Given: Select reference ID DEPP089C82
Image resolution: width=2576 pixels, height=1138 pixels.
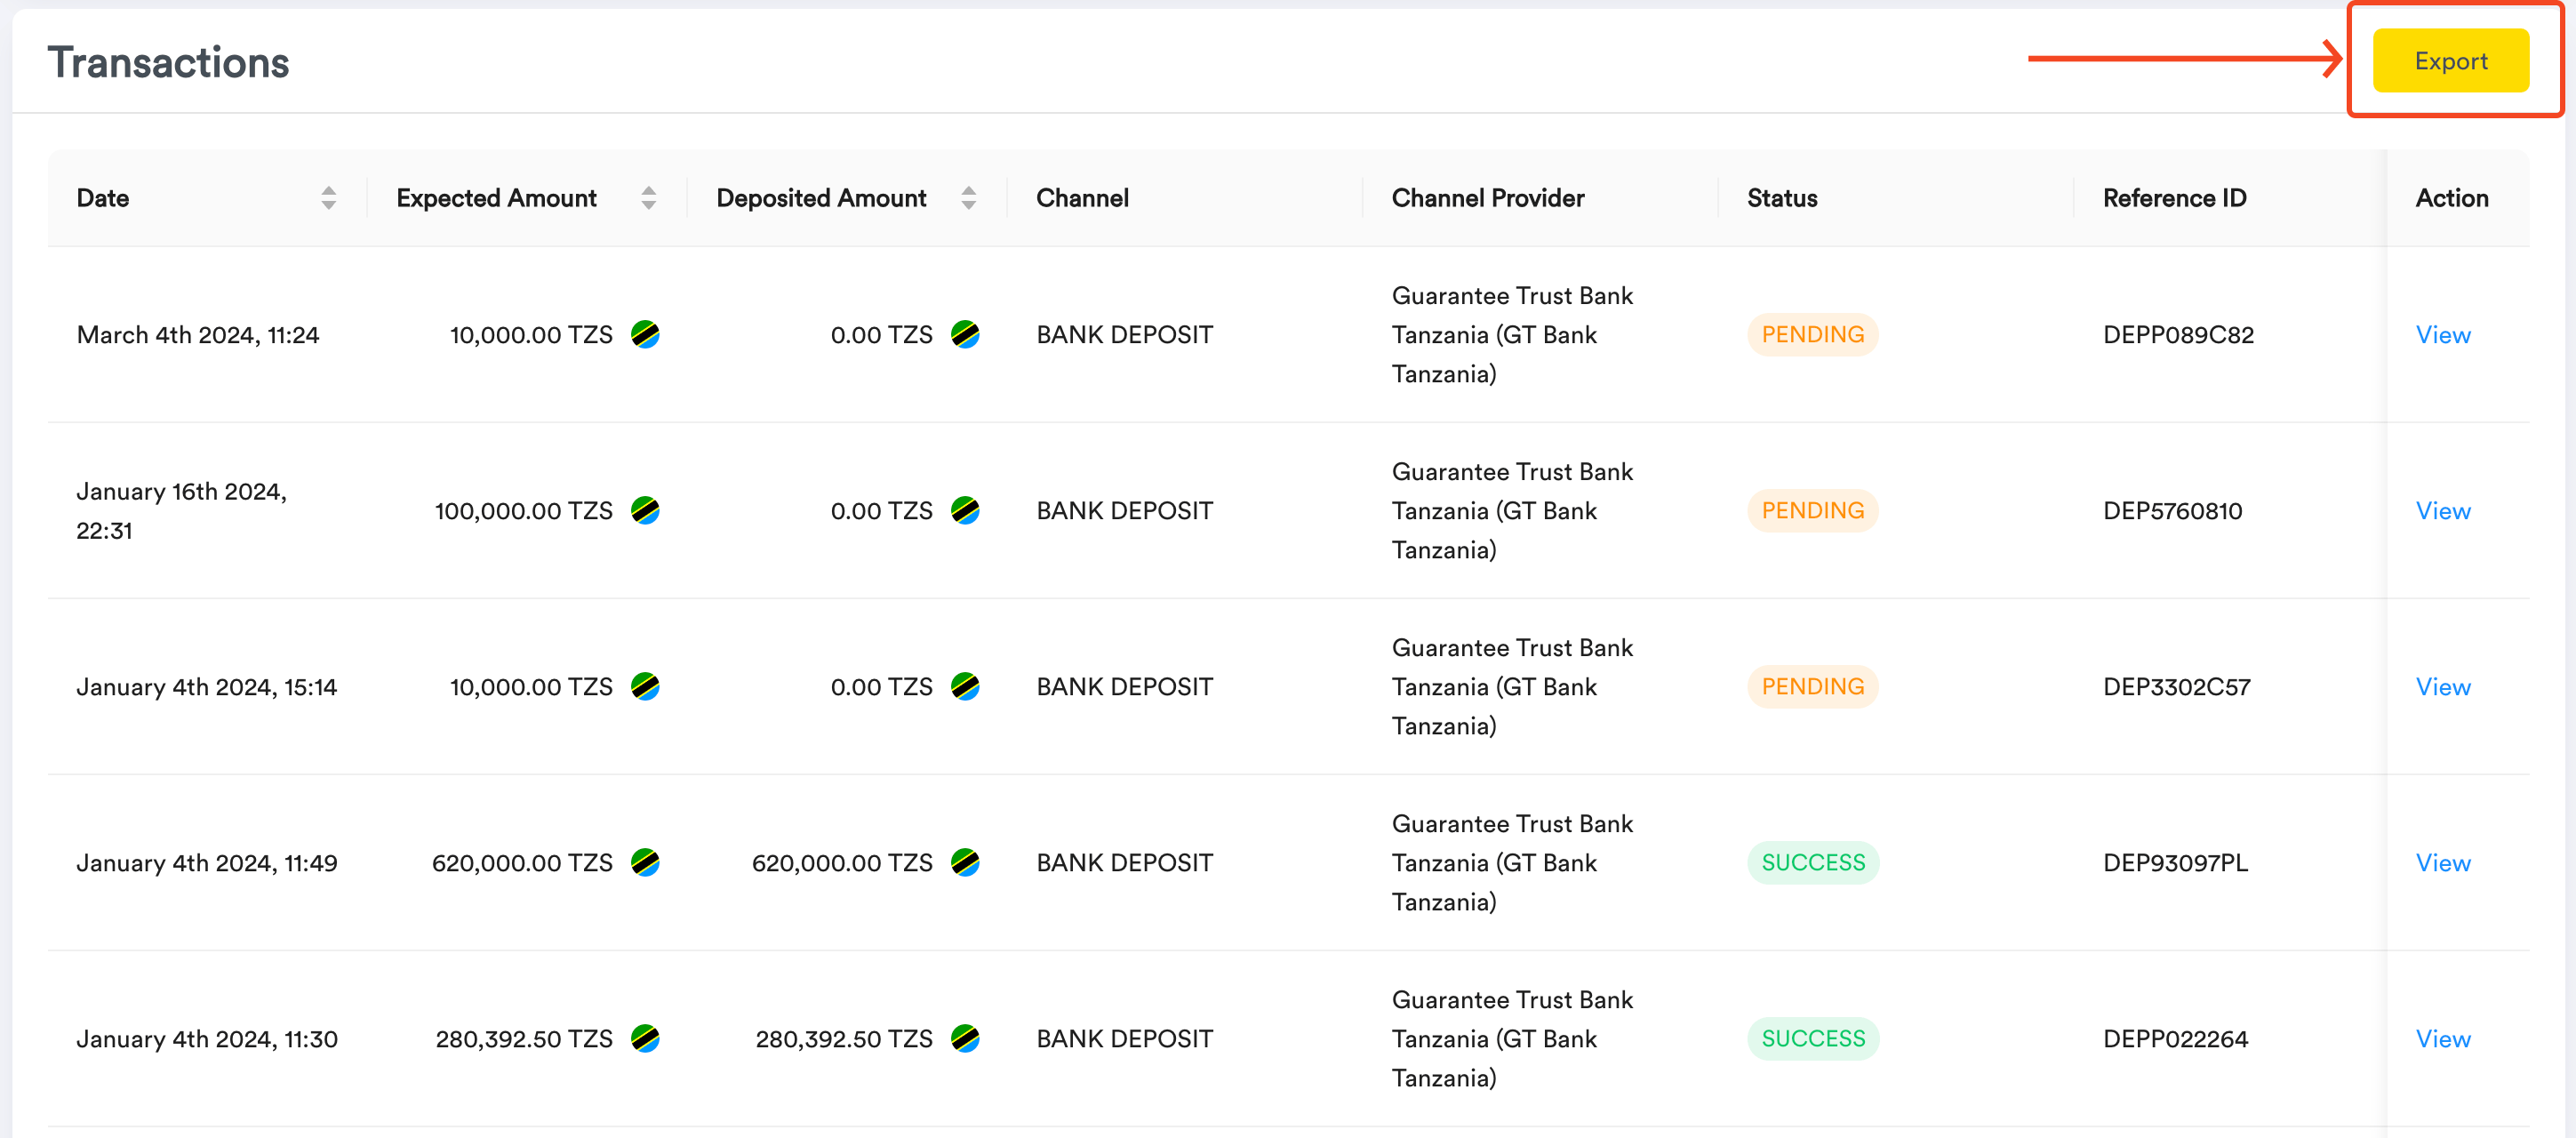Looking at the screenshot, I should (2178, 335).
